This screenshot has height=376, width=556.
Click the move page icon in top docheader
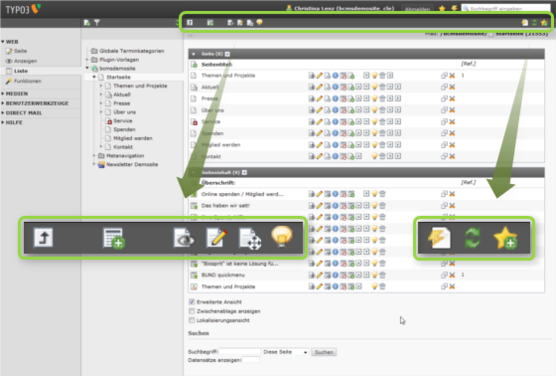pos(250,23)
